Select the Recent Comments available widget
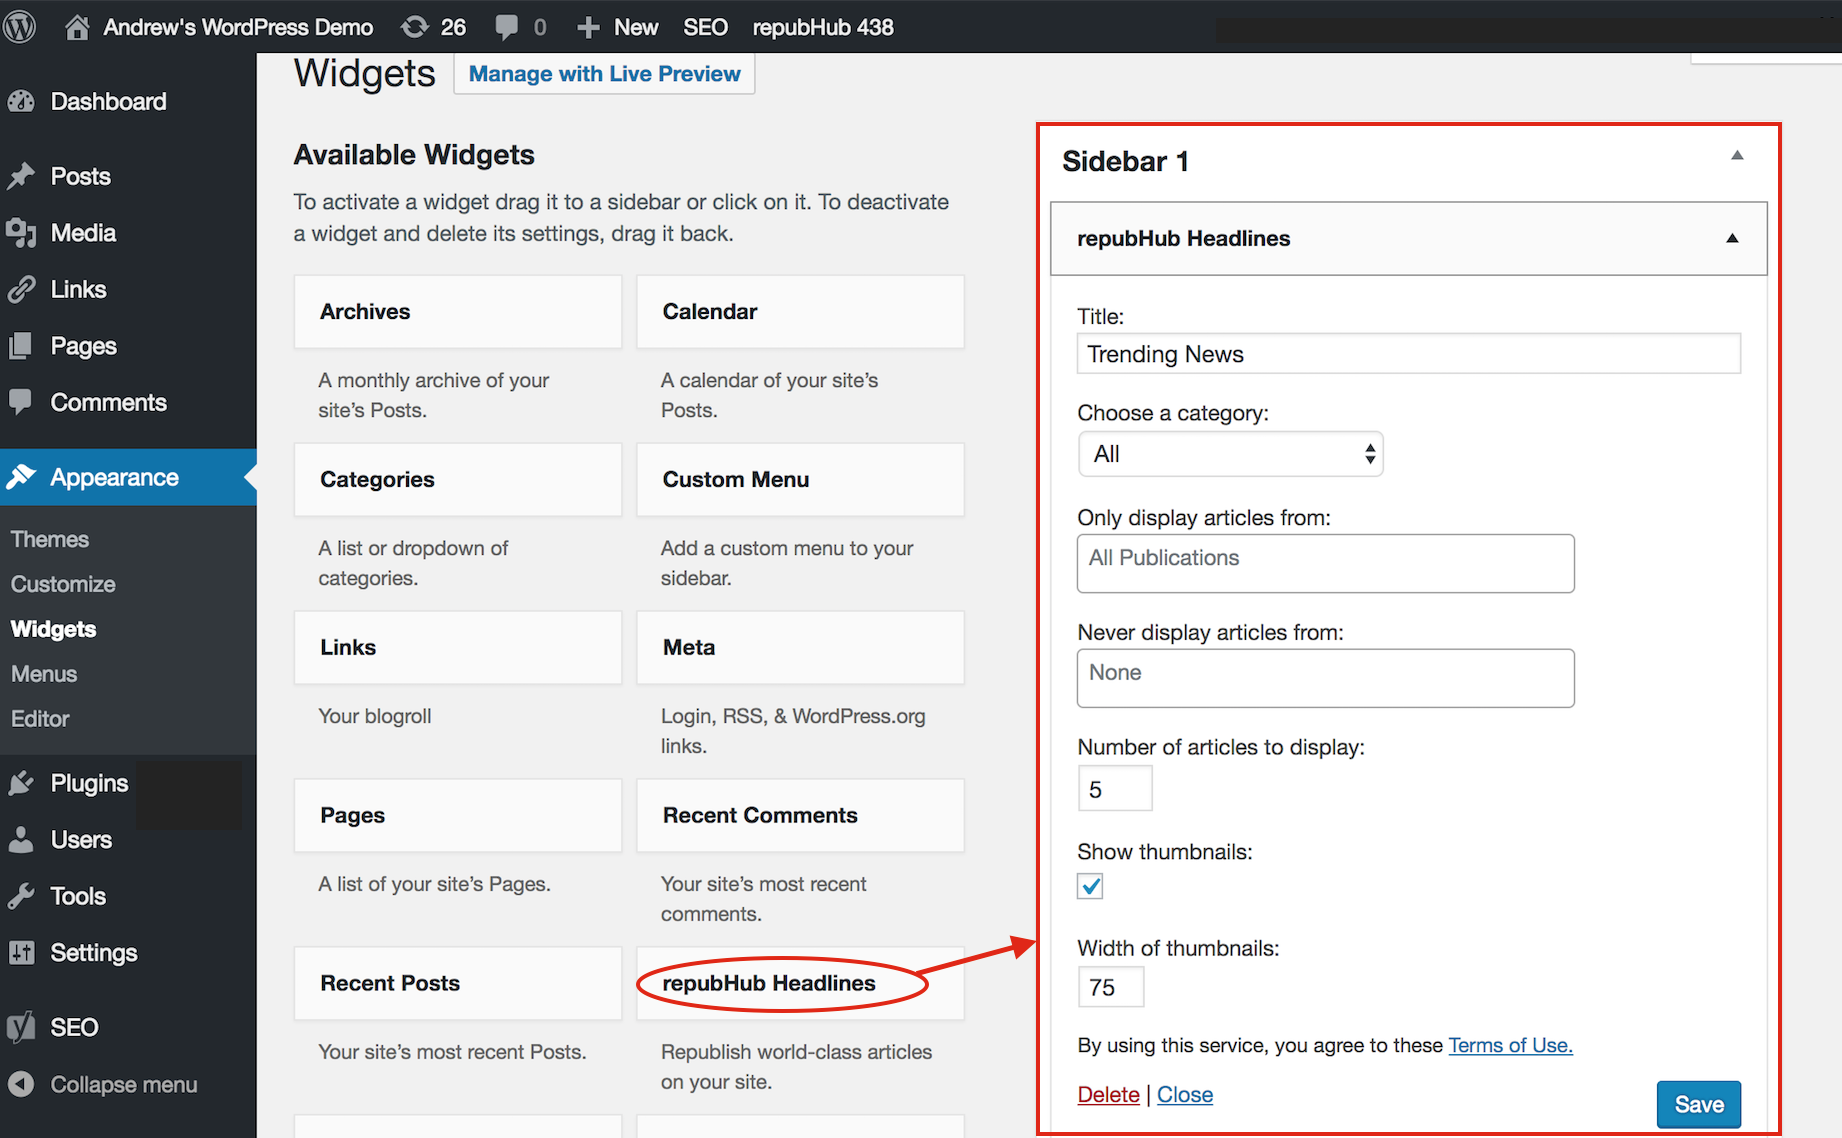Image resolution: width=1842 pixels, height=1138 pixels. 800,816
